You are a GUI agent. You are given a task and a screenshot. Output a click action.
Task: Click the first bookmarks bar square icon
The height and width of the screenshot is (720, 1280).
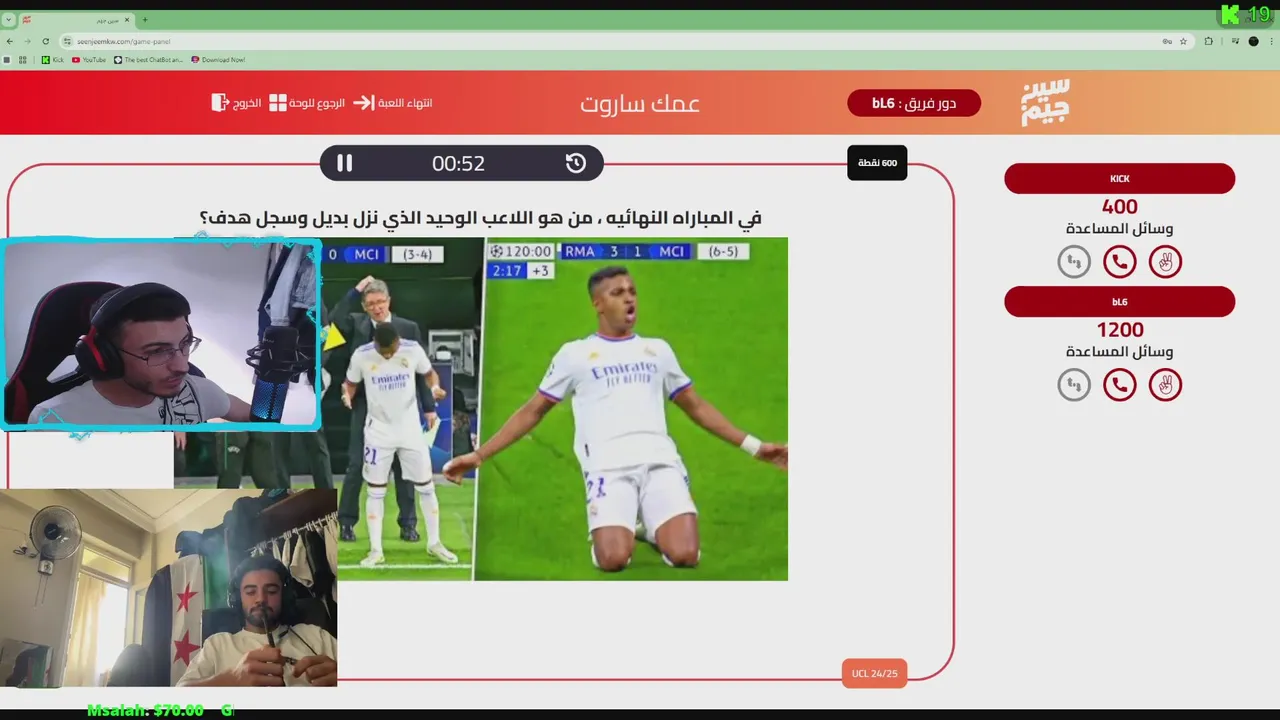pyautogui.click(x=7, y=60)
